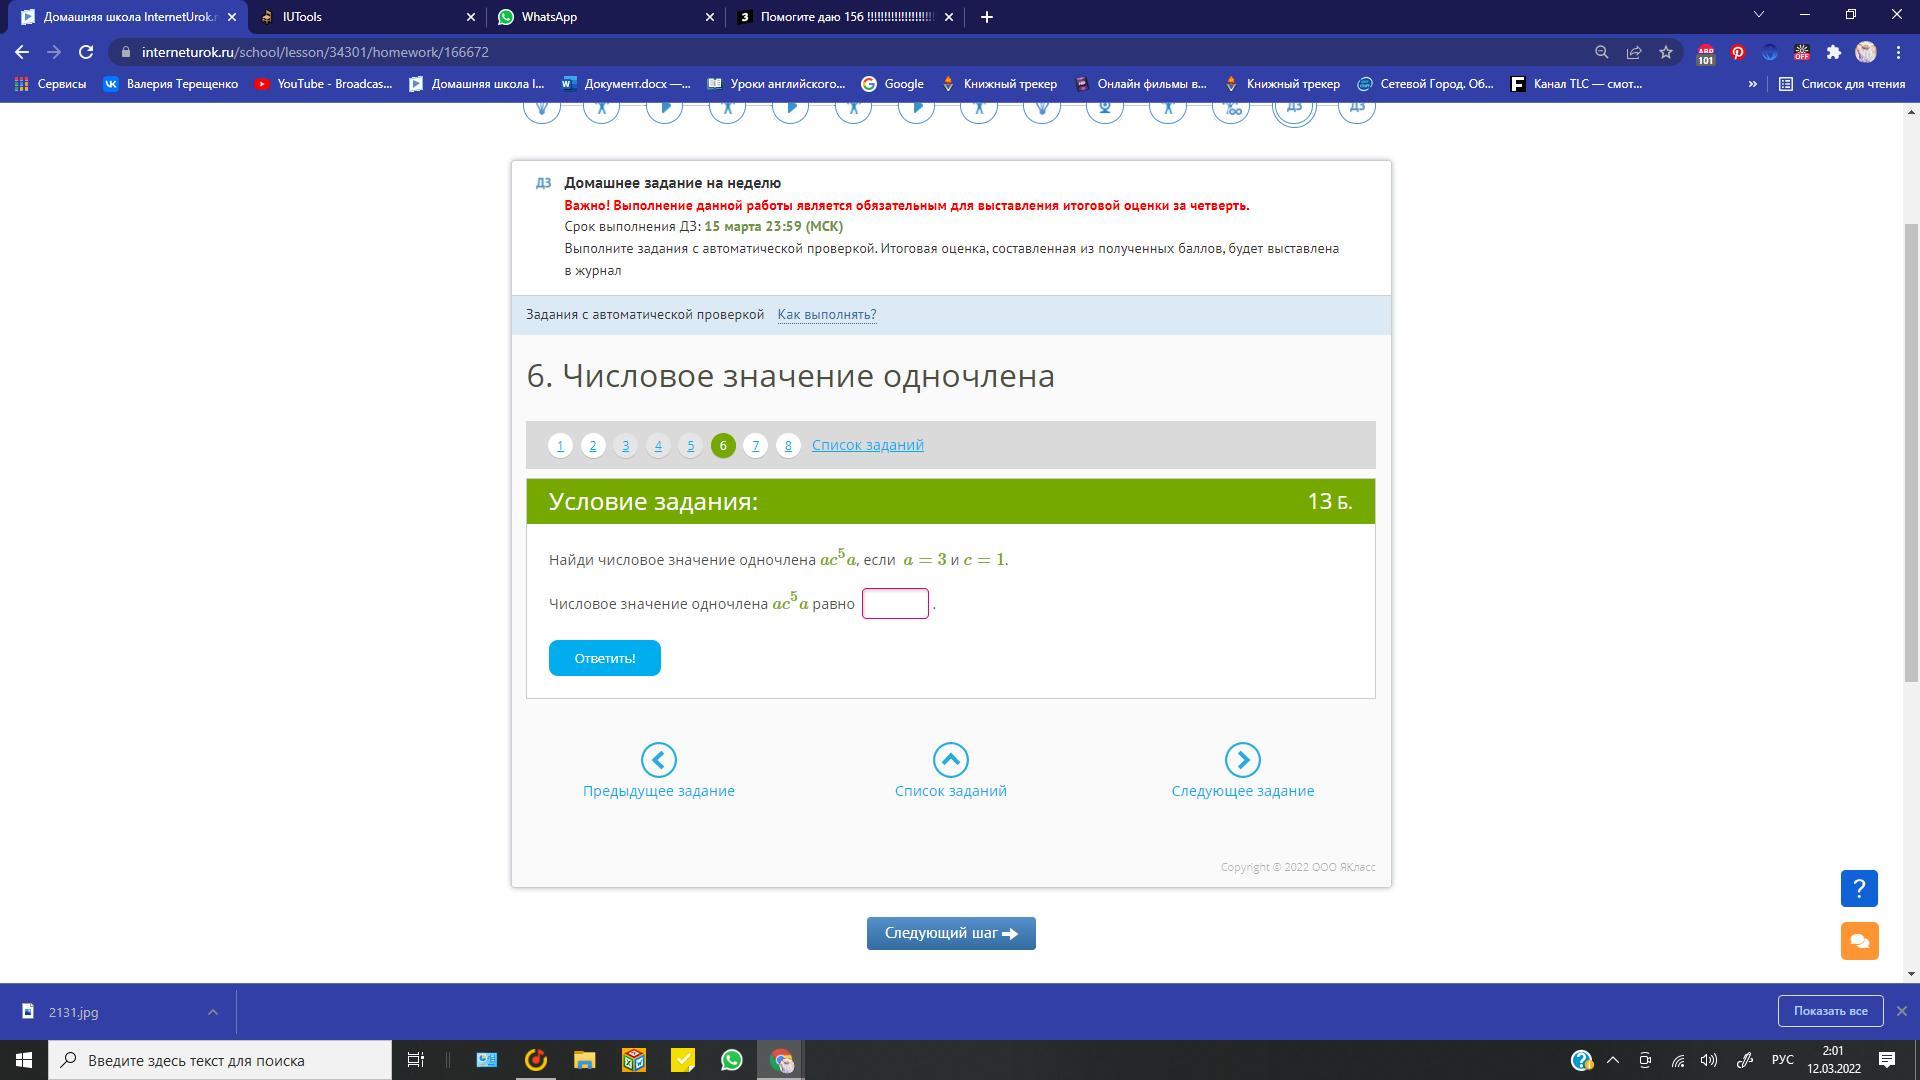Open the Как выполнять? link
The image size is (1920, 1080).
click(826, 315)
